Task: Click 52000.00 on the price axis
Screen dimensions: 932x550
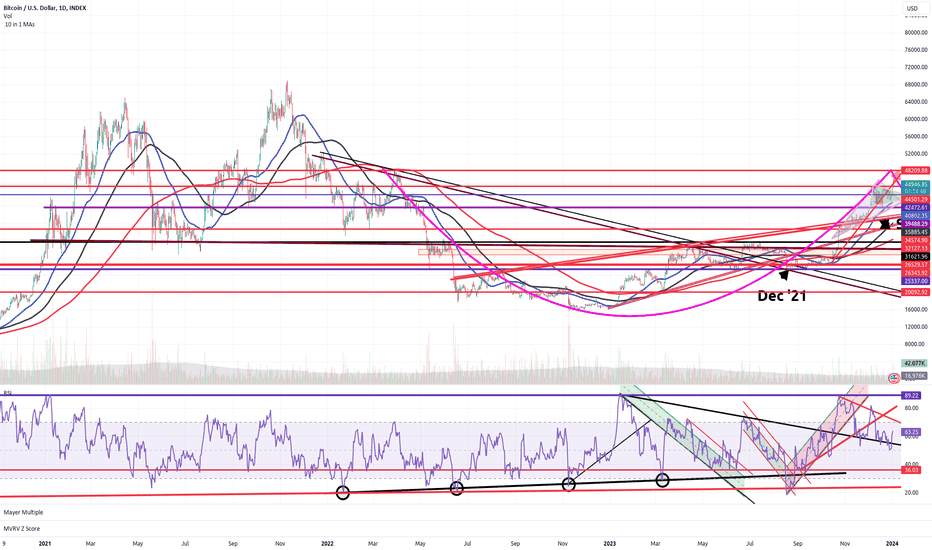Action: (x=915, y=153)
